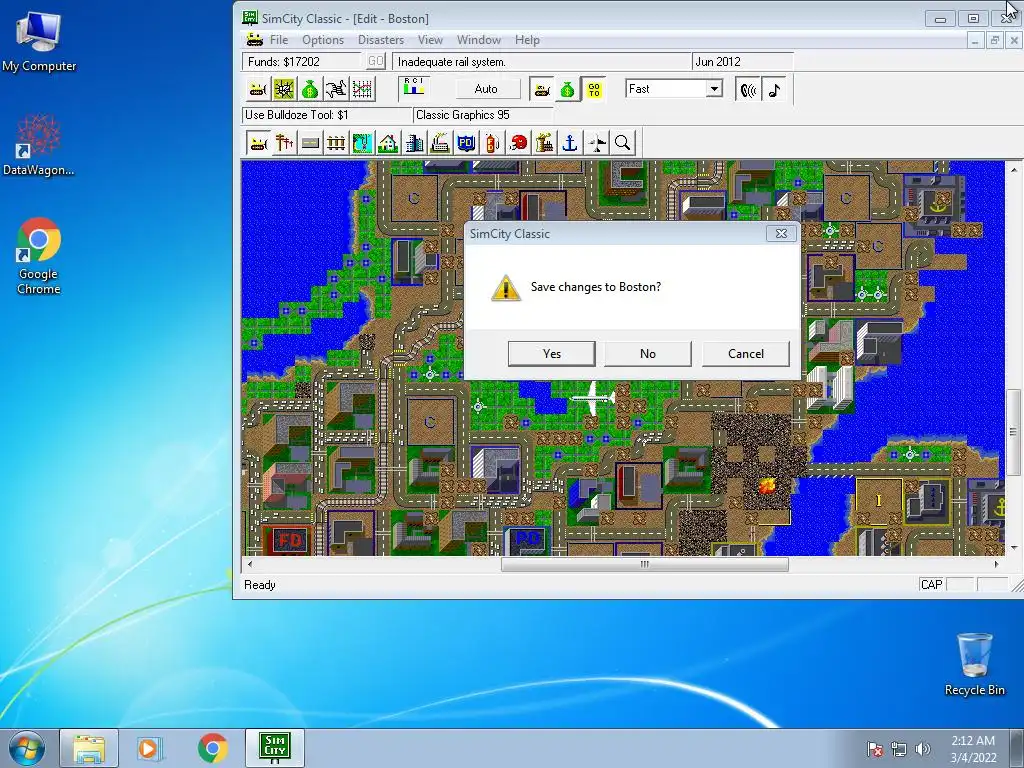The image size is (1024, 768).
Task: Click the map's left scroll arrow
Action: point(249,564)
